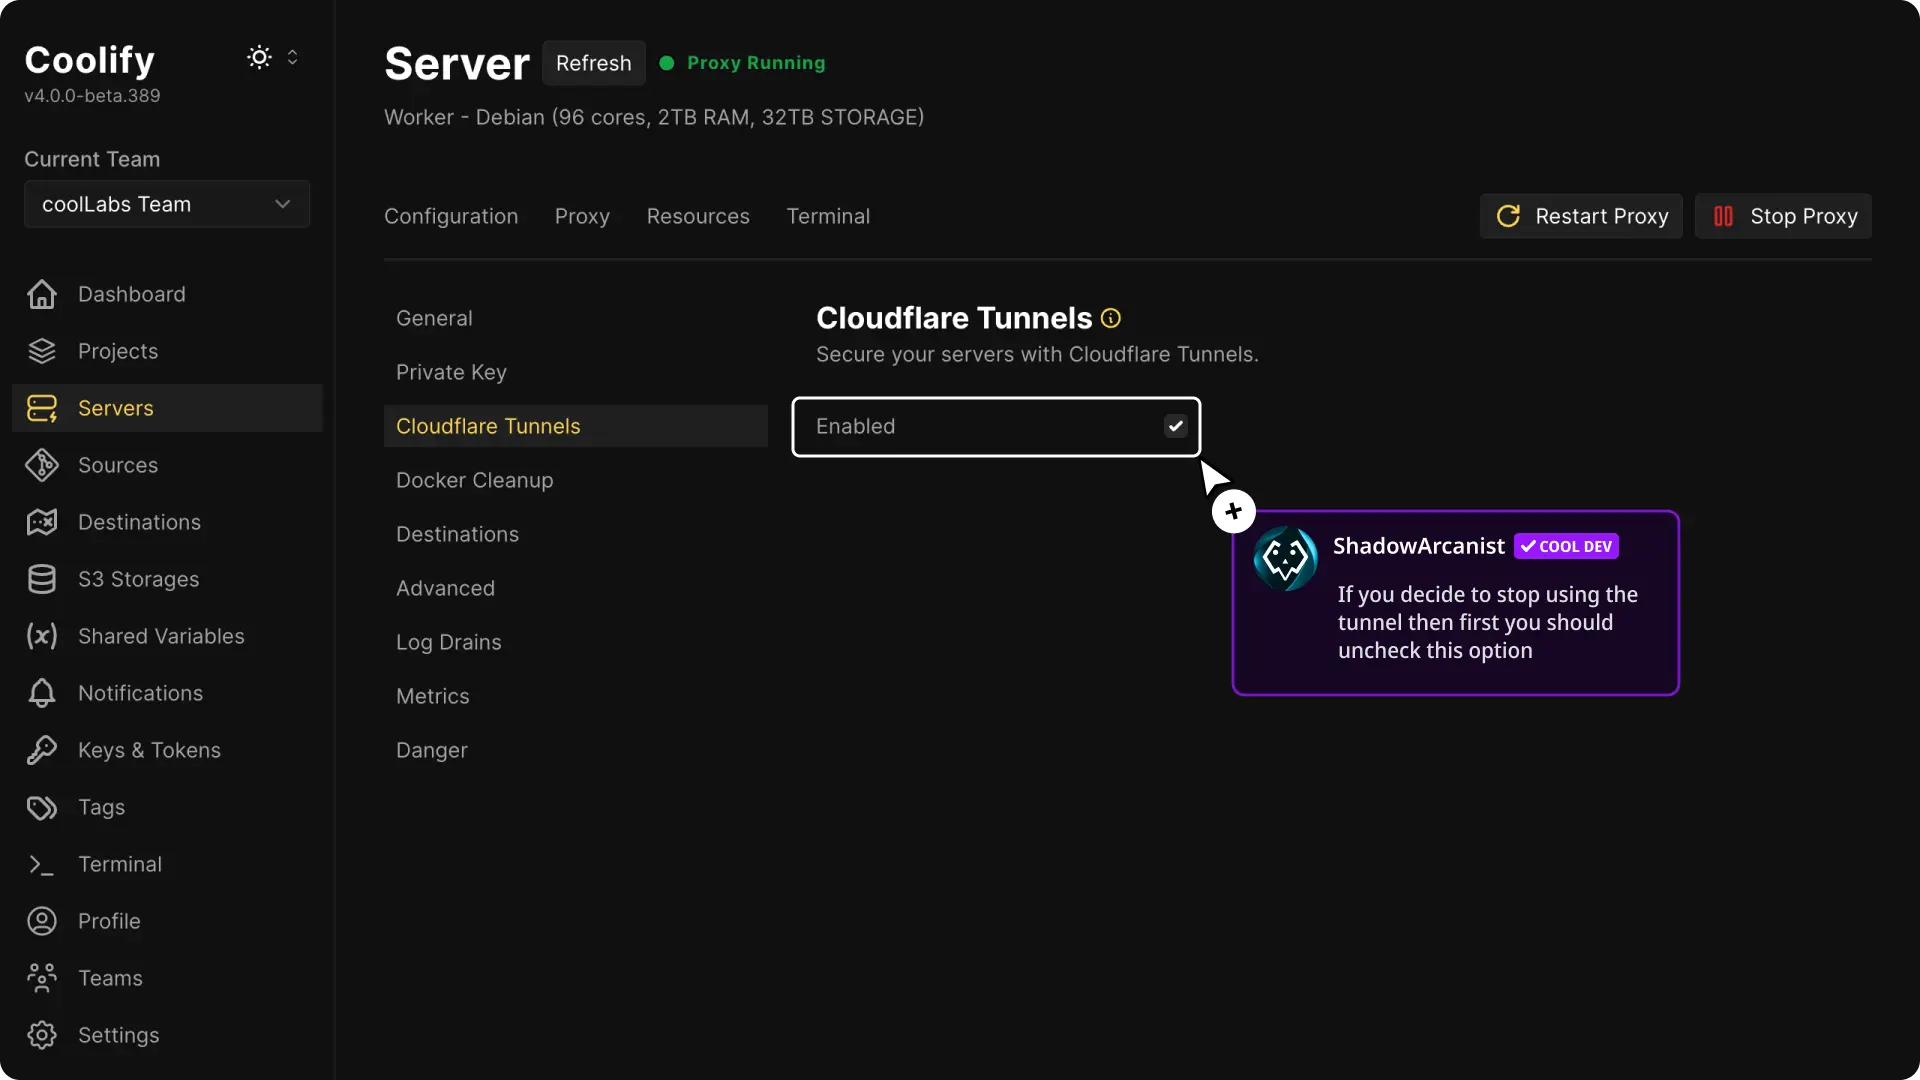The height and width of the screenshot is (1080, 1920).
Task: Click the Sources git icon
Action: pos(42,465)
